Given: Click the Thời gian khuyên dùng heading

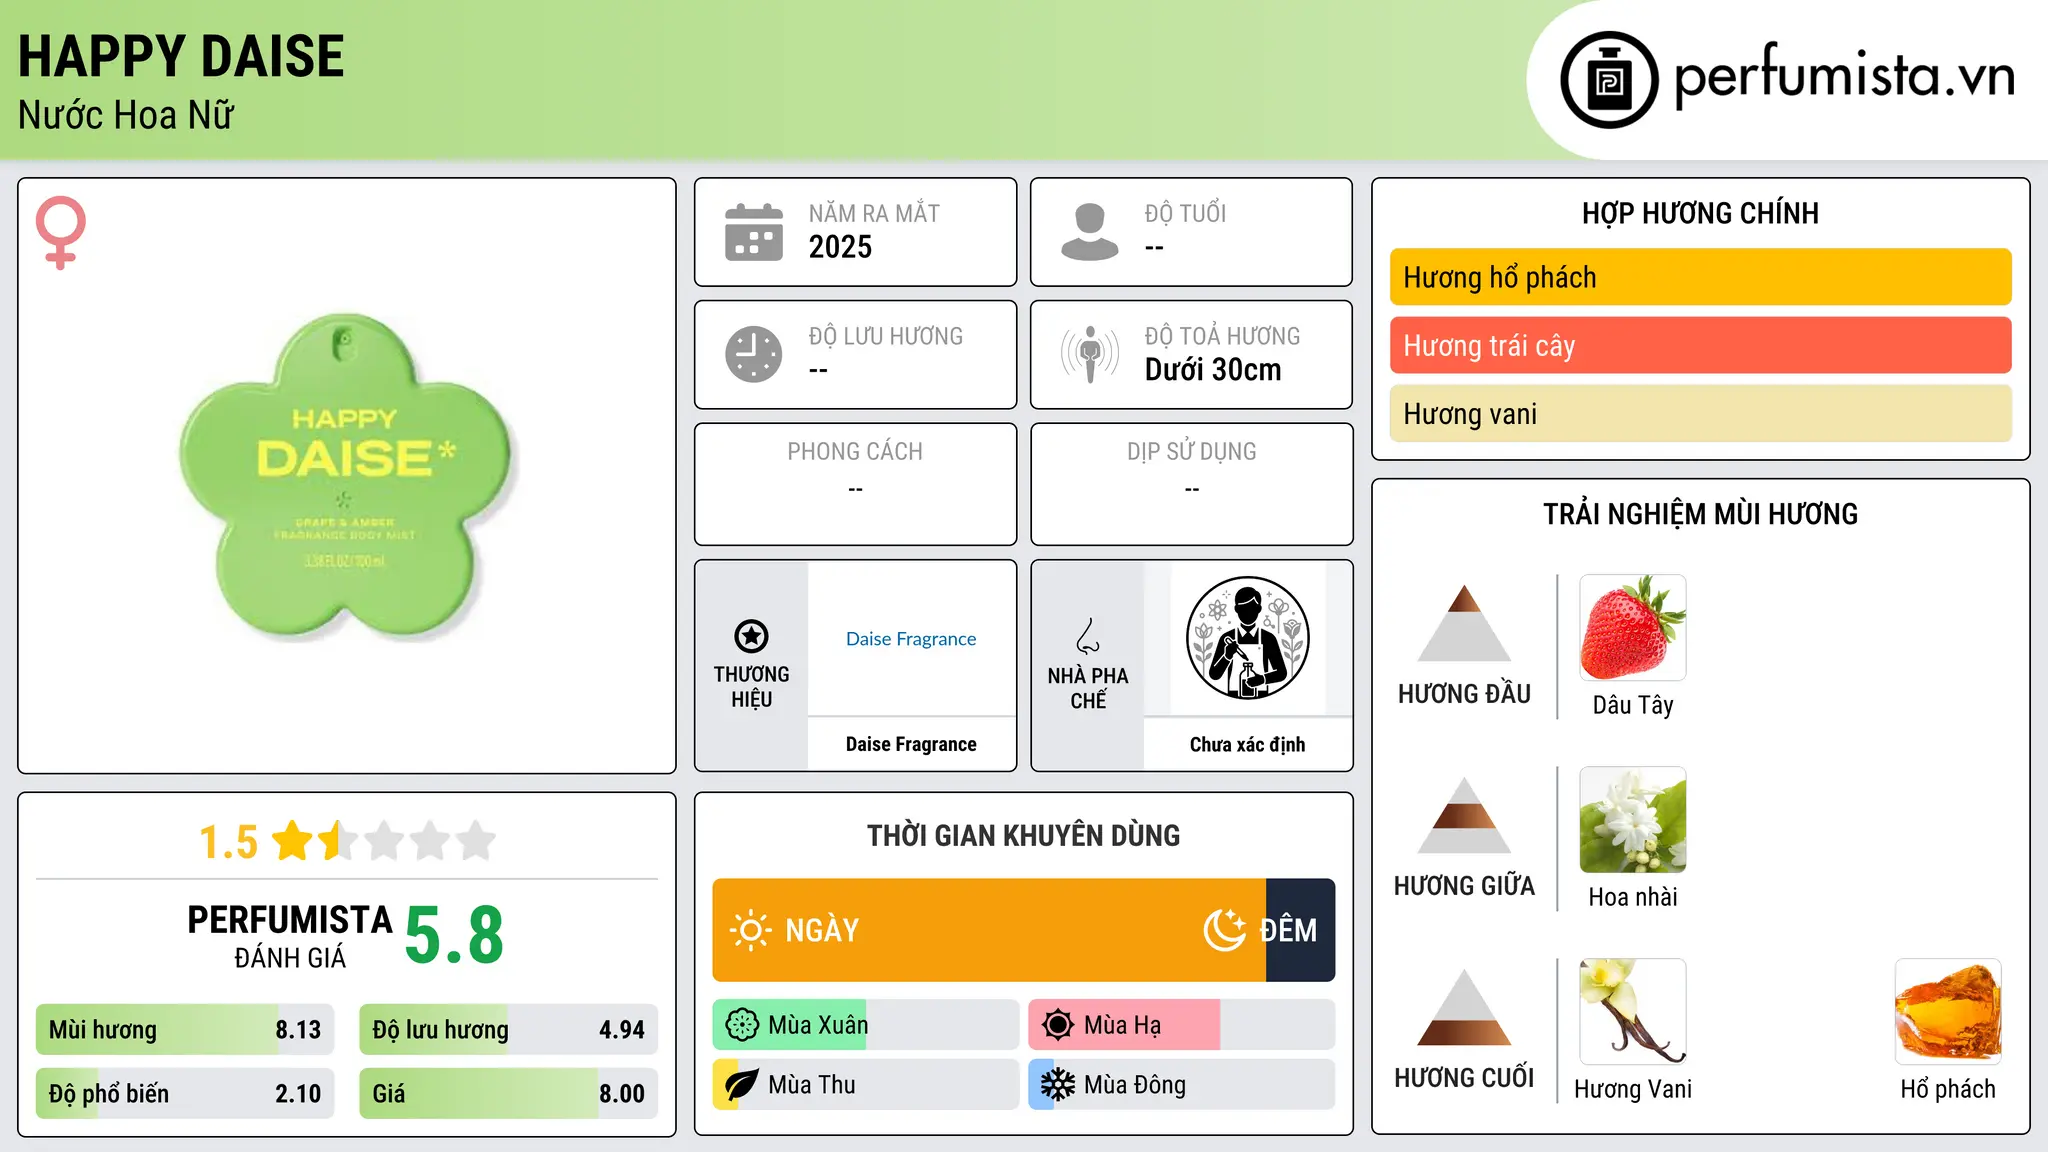Looking at the screenshot, I should [1024, 835].
